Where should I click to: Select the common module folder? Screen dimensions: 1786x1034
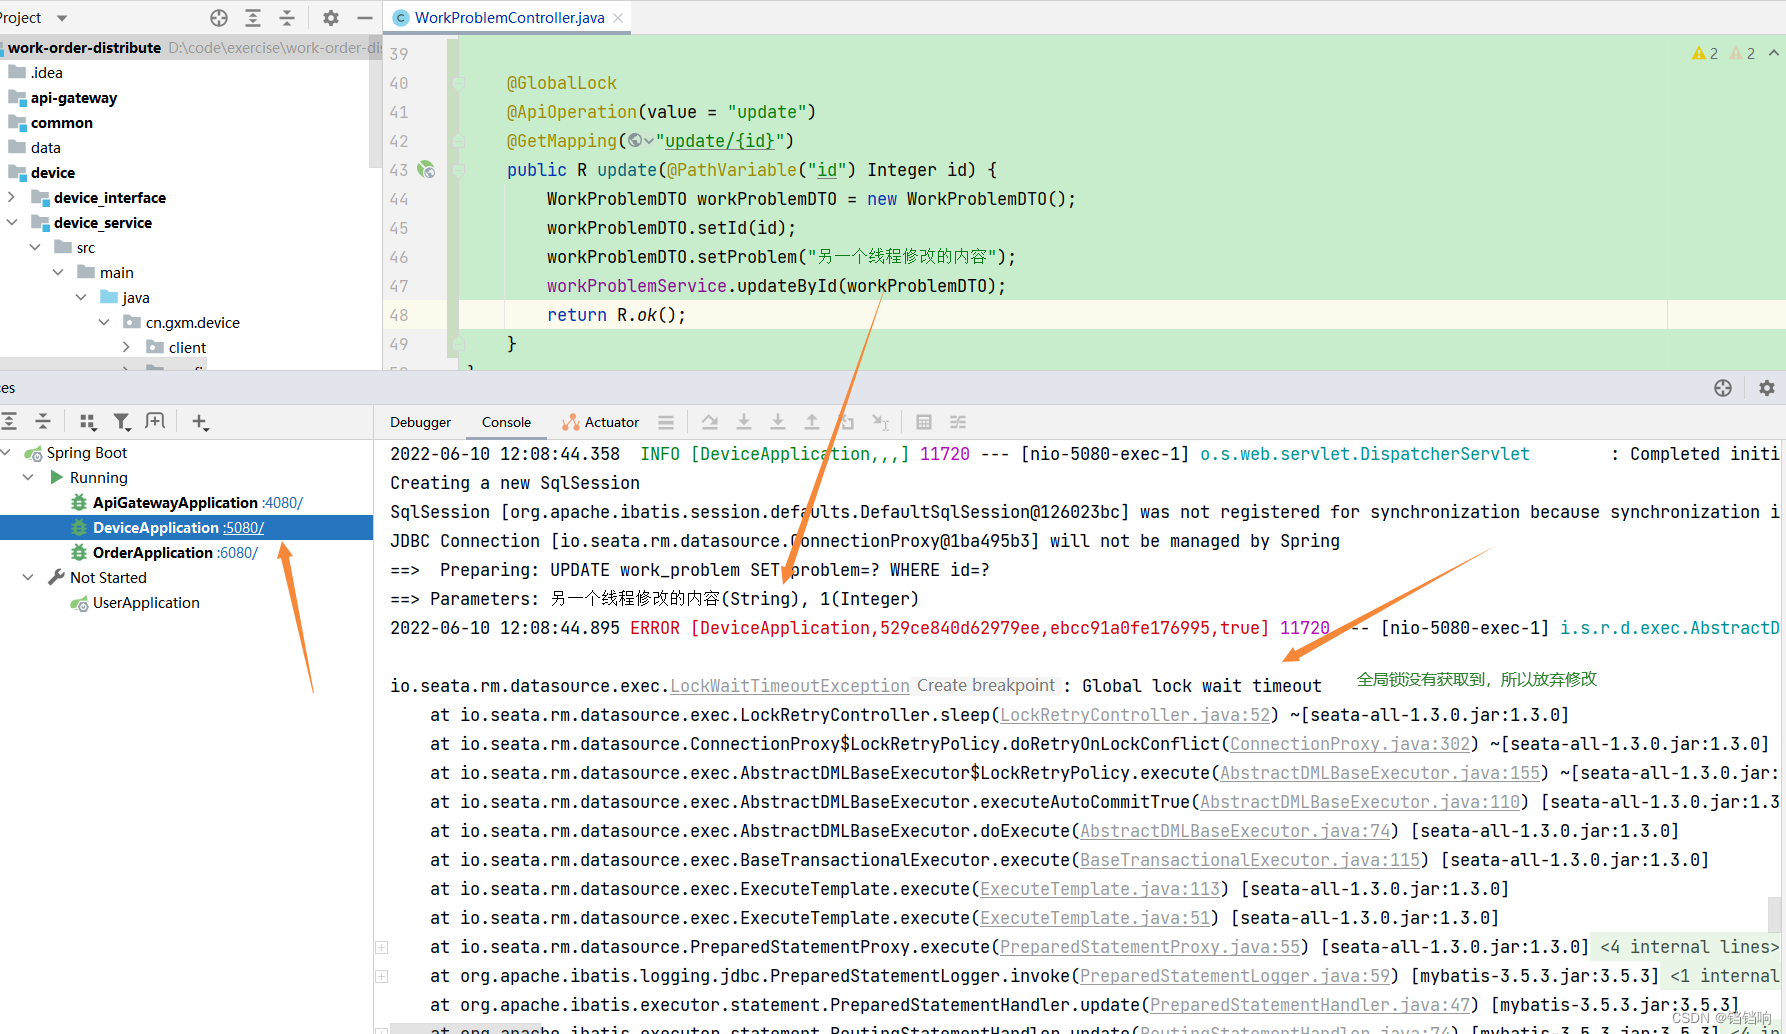(61, 122)
